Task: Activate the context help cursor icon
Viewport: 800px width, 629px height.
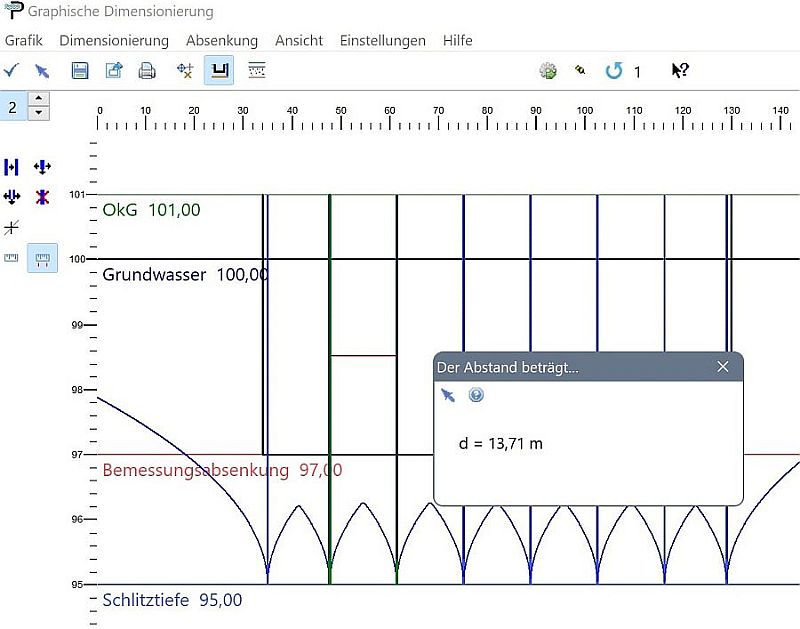Action: tap(680, 71)
